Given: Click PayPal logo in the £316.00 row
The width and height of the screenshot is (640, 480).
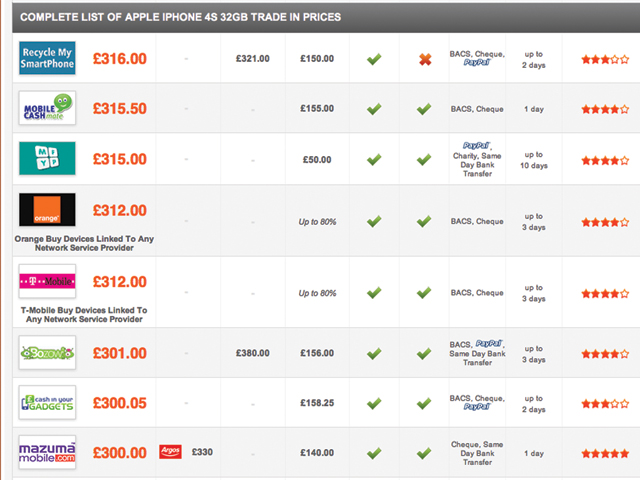Looking at the screenshot, I should pos(477,62).
